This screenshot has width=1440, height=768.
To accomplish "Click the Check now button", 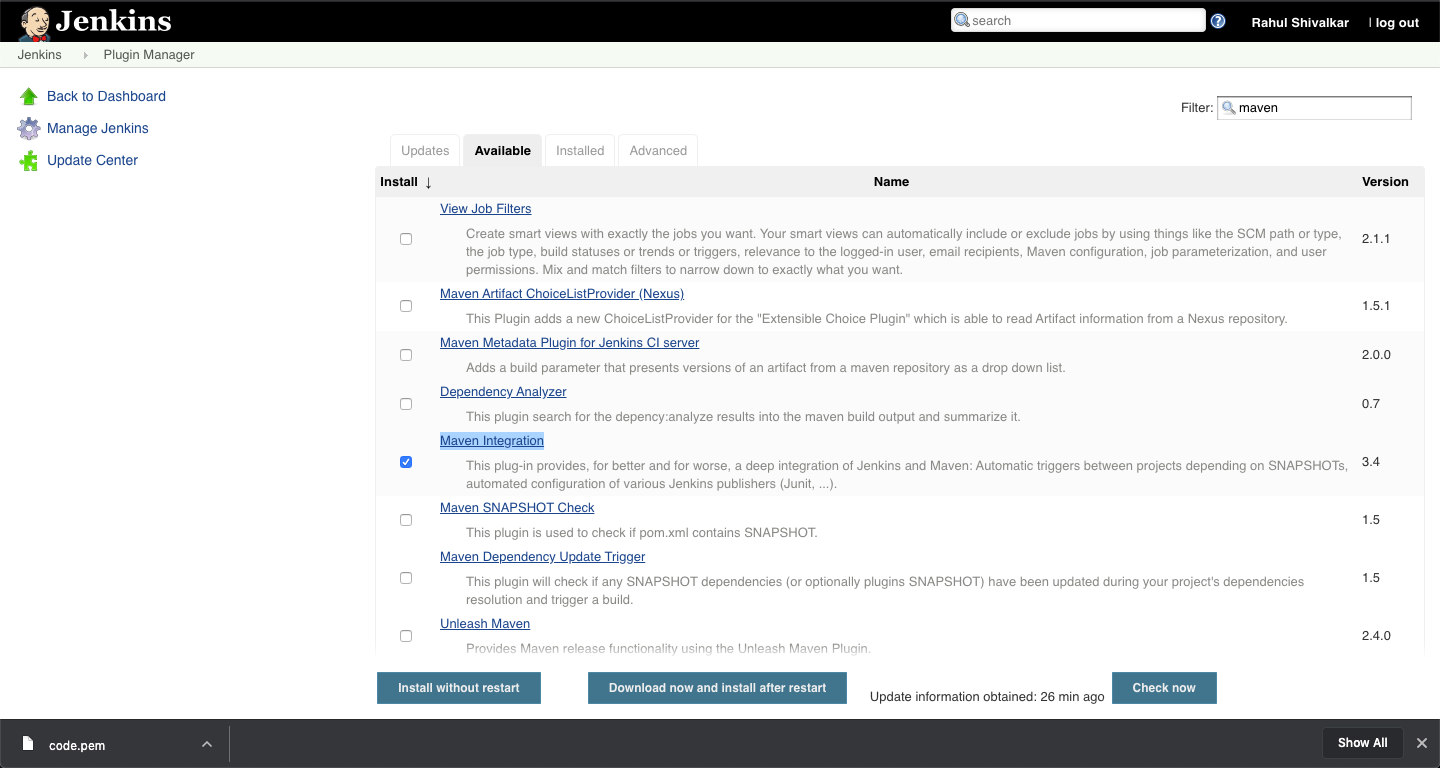I will click(x=1164, y=688).
